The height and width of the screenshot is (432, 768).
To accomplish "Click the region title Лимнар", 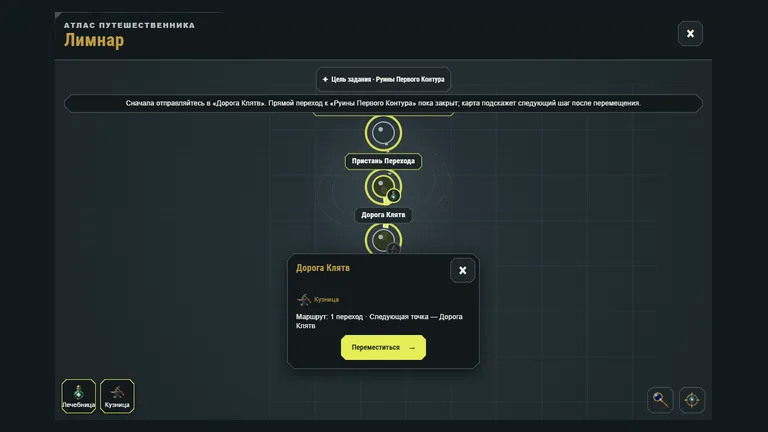I will 94,40.
